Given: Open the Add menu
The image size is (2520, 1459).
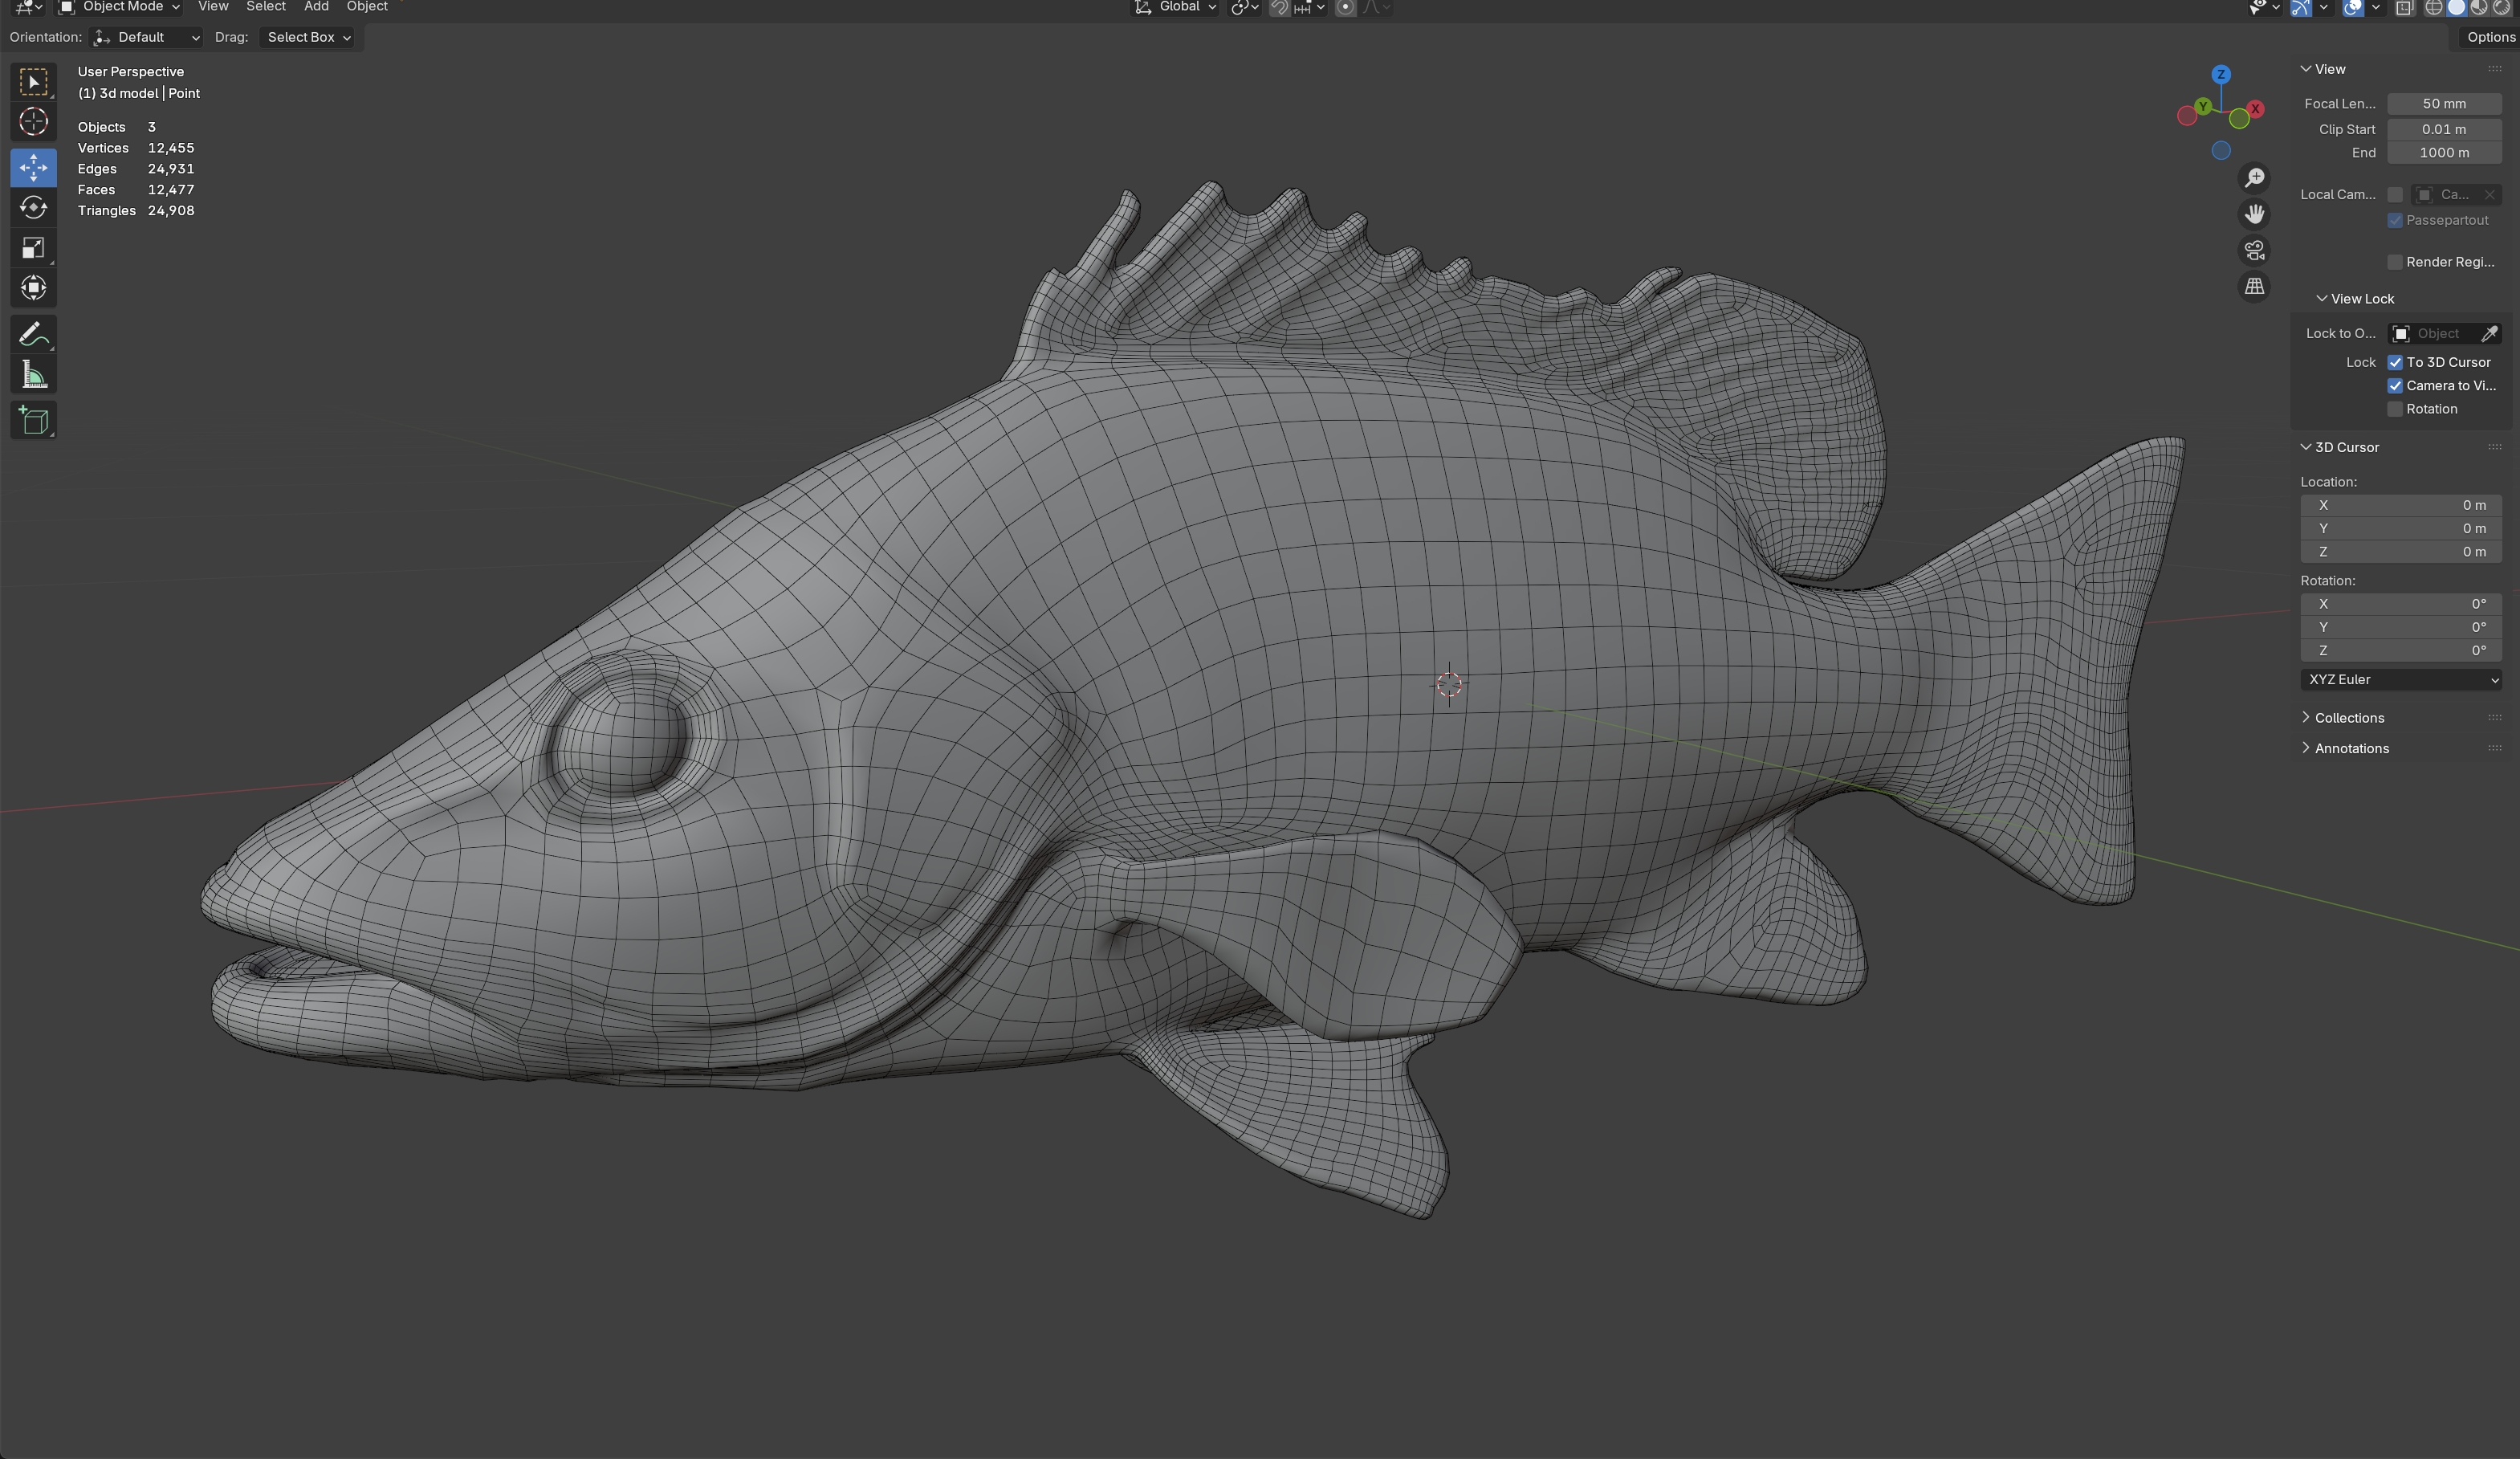Looking at the screenshot, I should point(316,7).
